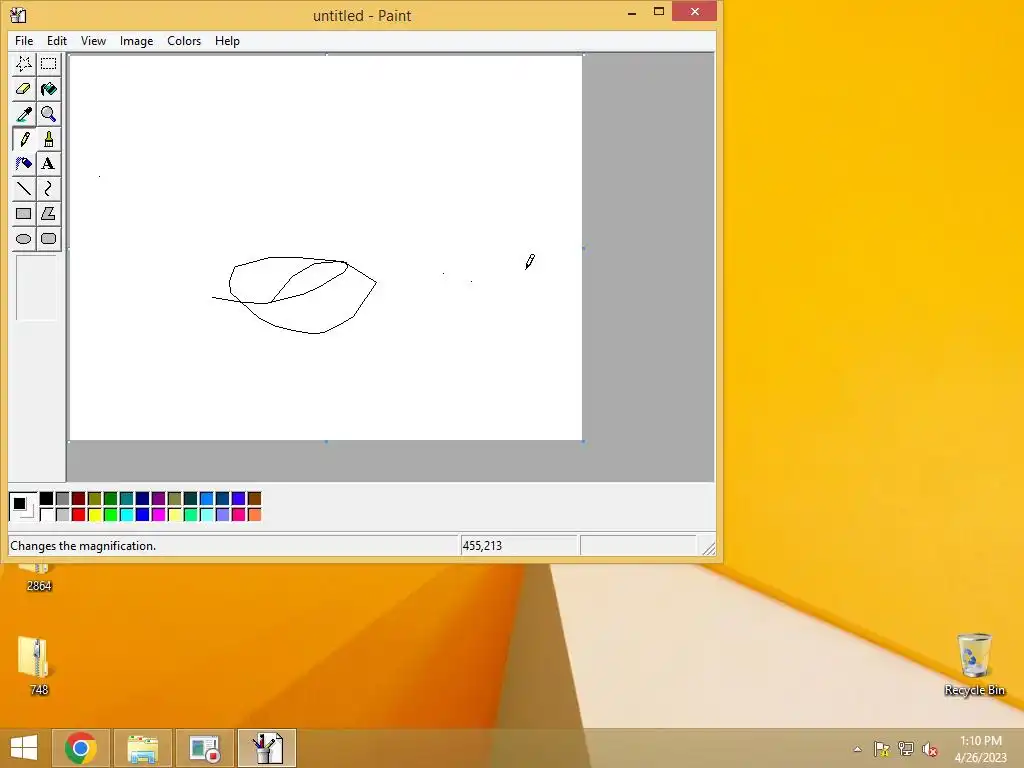Click the window resize grip in status bar
The width and height of the screenshot is (1024, 768).
pyautogui.click(x=708, y=548)
